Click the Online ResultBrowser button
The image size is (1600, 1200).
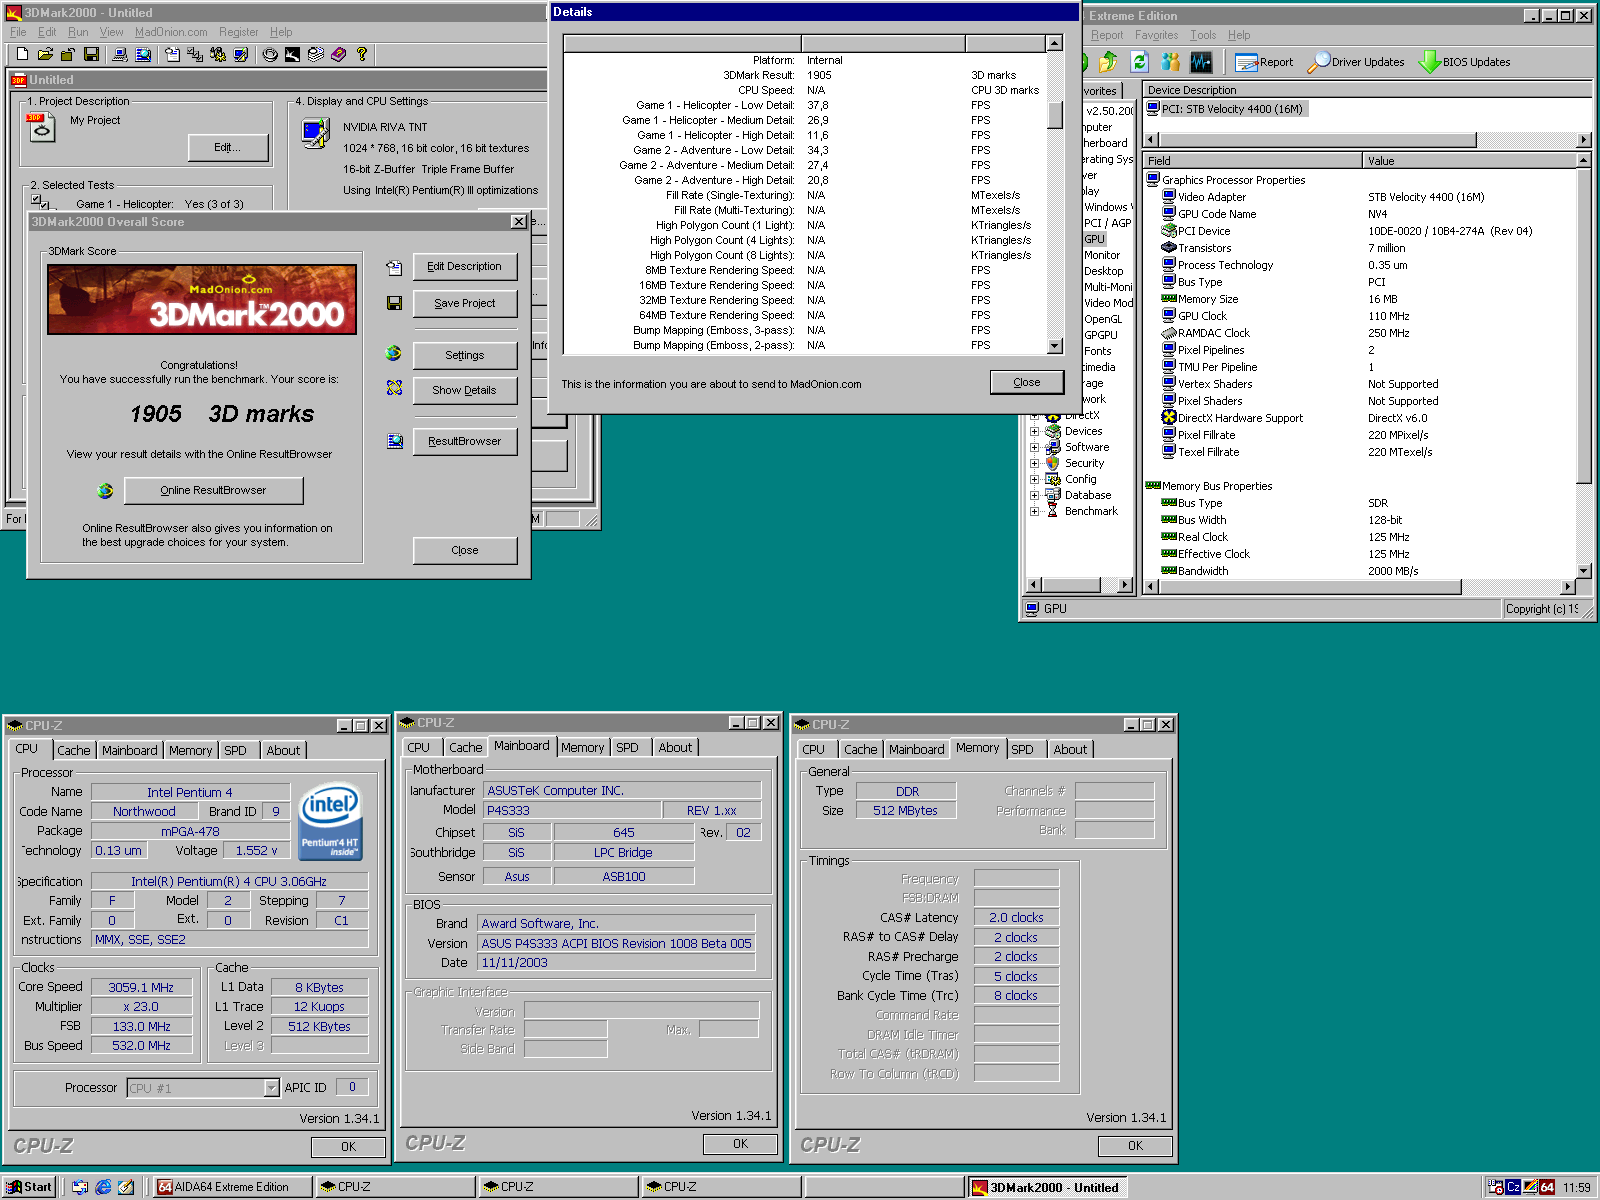pyautogui.click(x=214, y=491)
